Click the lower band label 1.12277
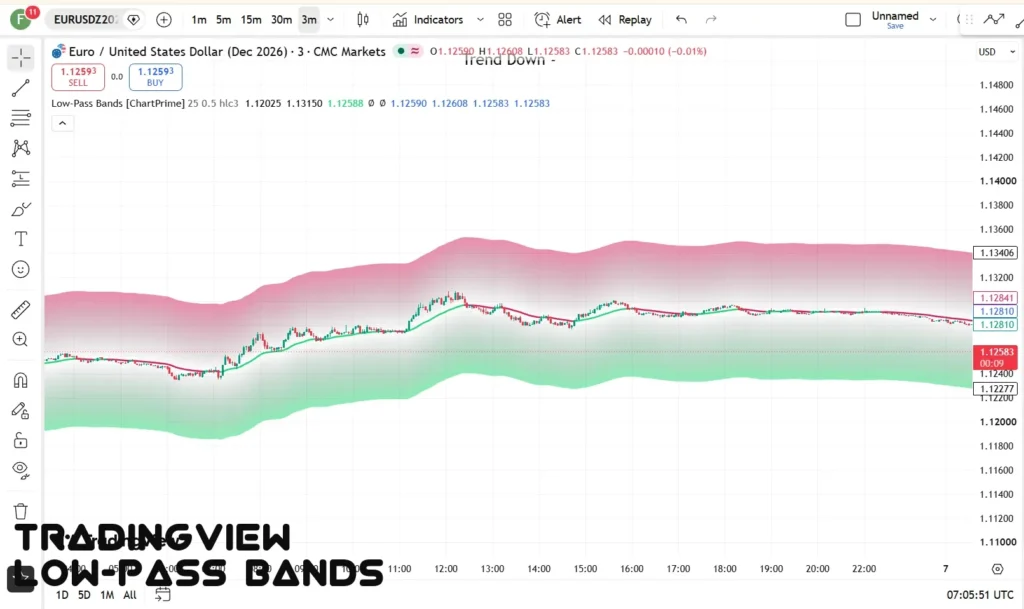1024x609 pixels. [995, 388]
